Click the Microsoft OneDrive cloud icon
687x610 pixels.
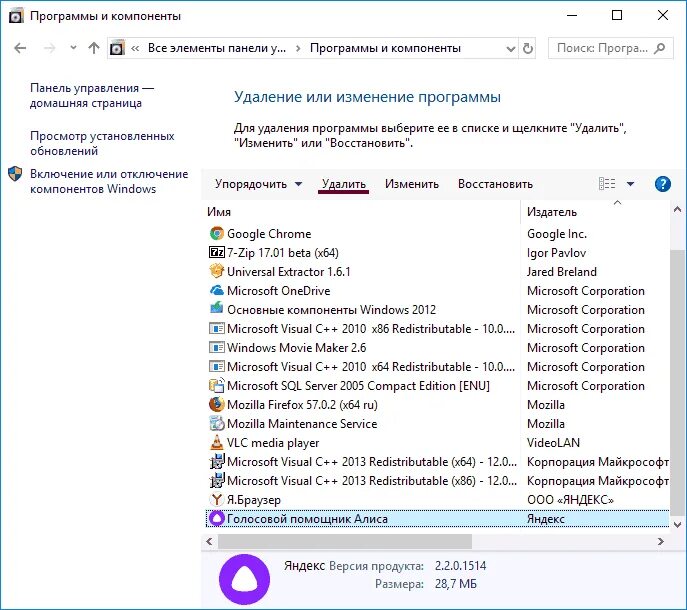click(216, 291)
